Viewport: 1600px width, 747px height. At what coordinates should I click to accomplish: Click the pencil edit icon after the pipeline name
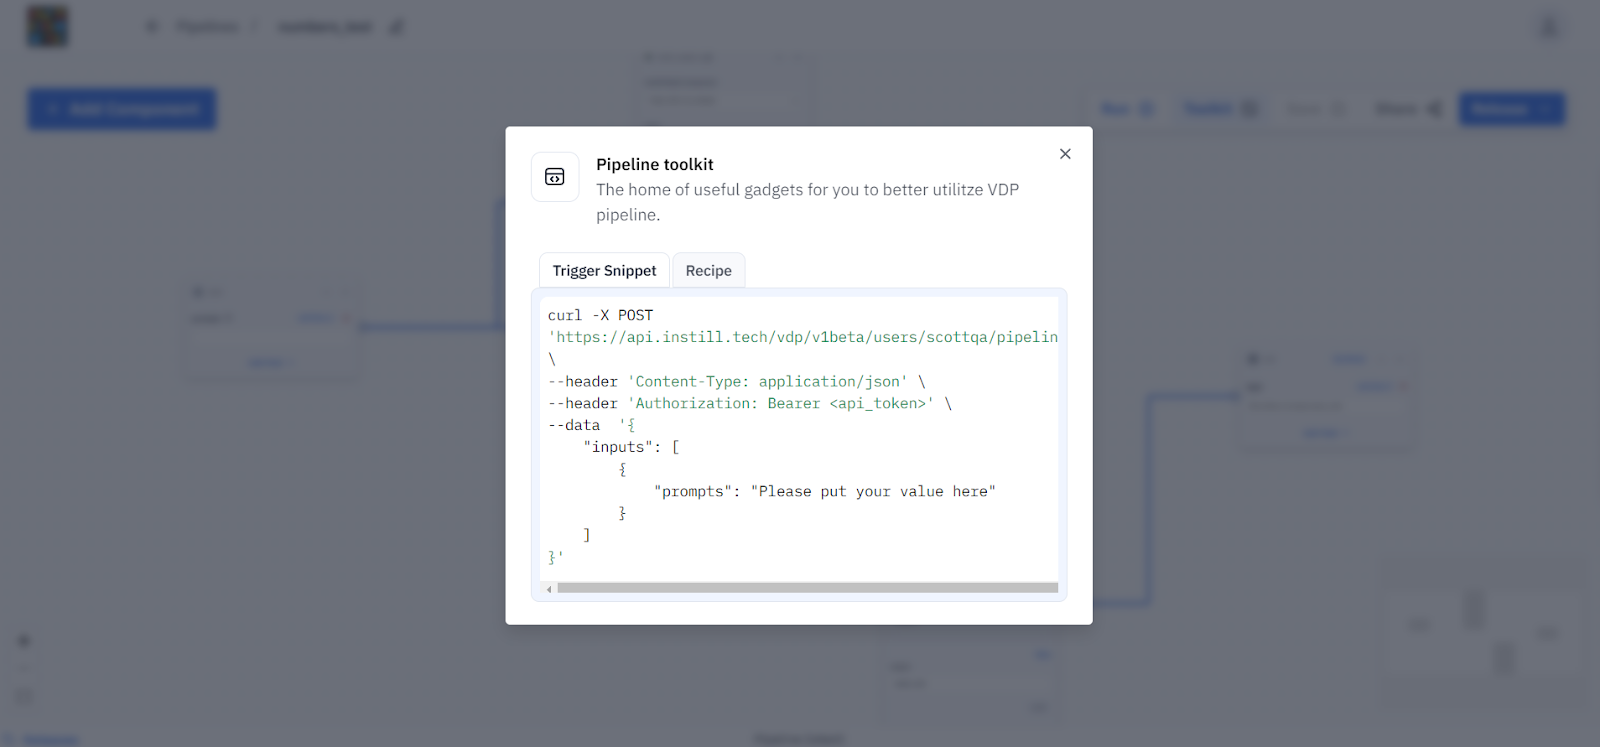[397, 27]
